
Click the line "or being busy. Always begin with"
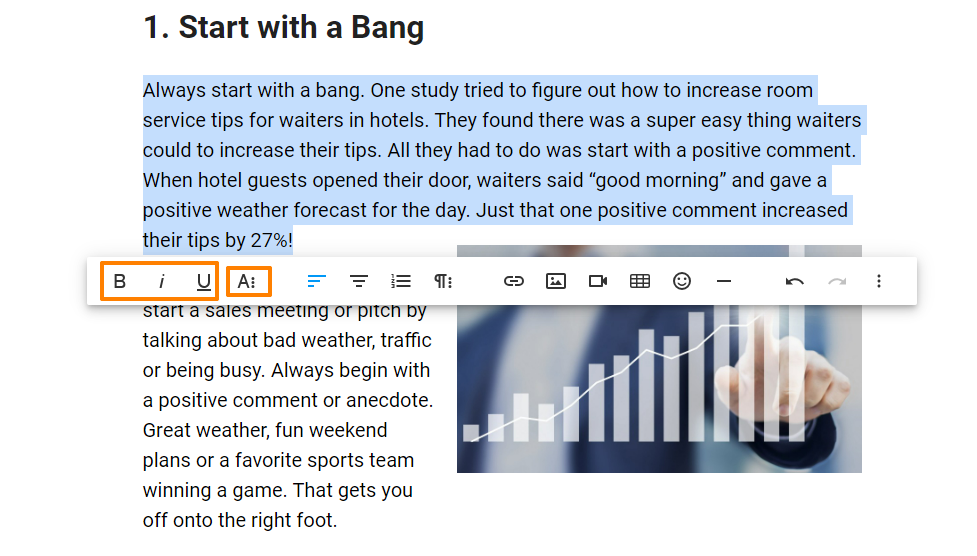point(287,370)
